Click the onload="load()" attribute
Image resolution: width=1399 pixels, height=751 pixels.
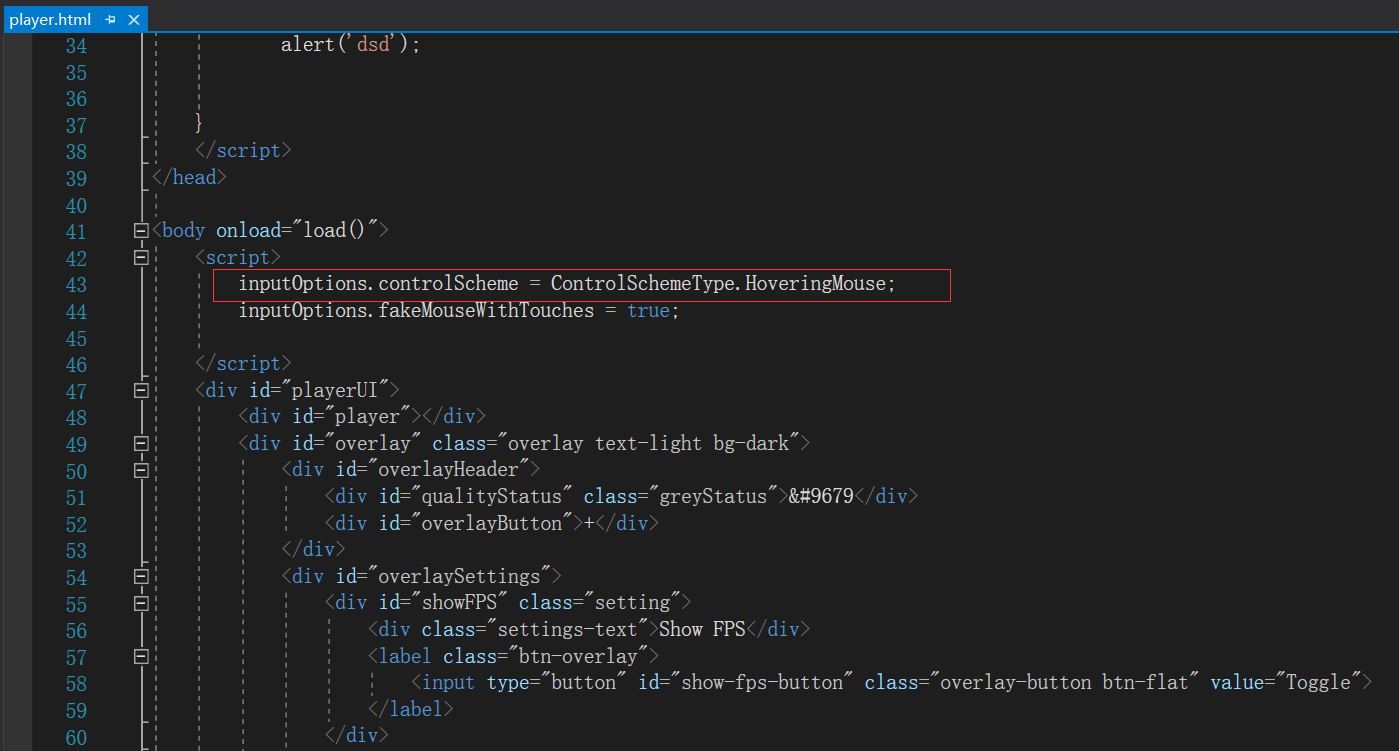[x=297, y=230]
